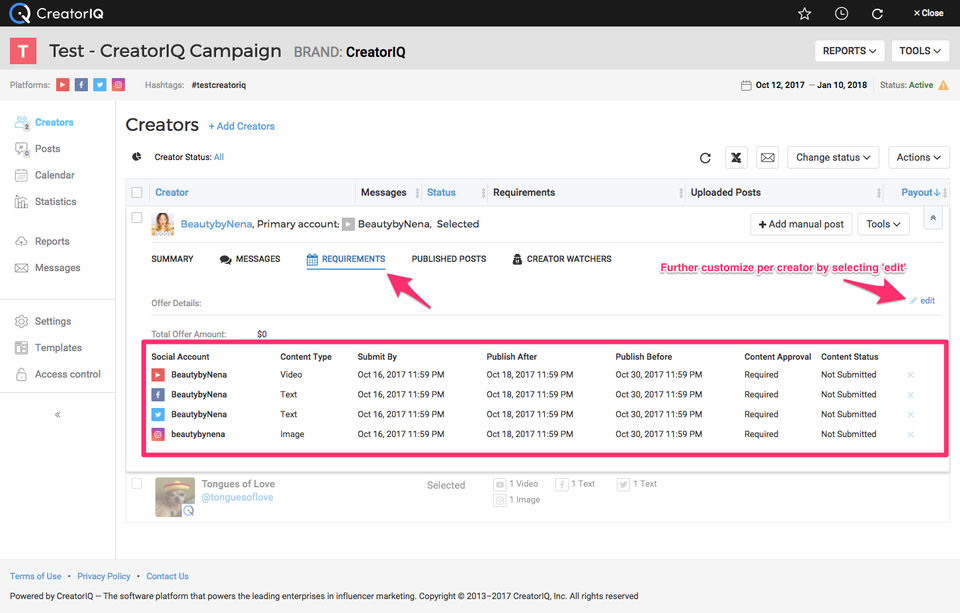Remove the Facebook Text requirement row

coord(910,394)
